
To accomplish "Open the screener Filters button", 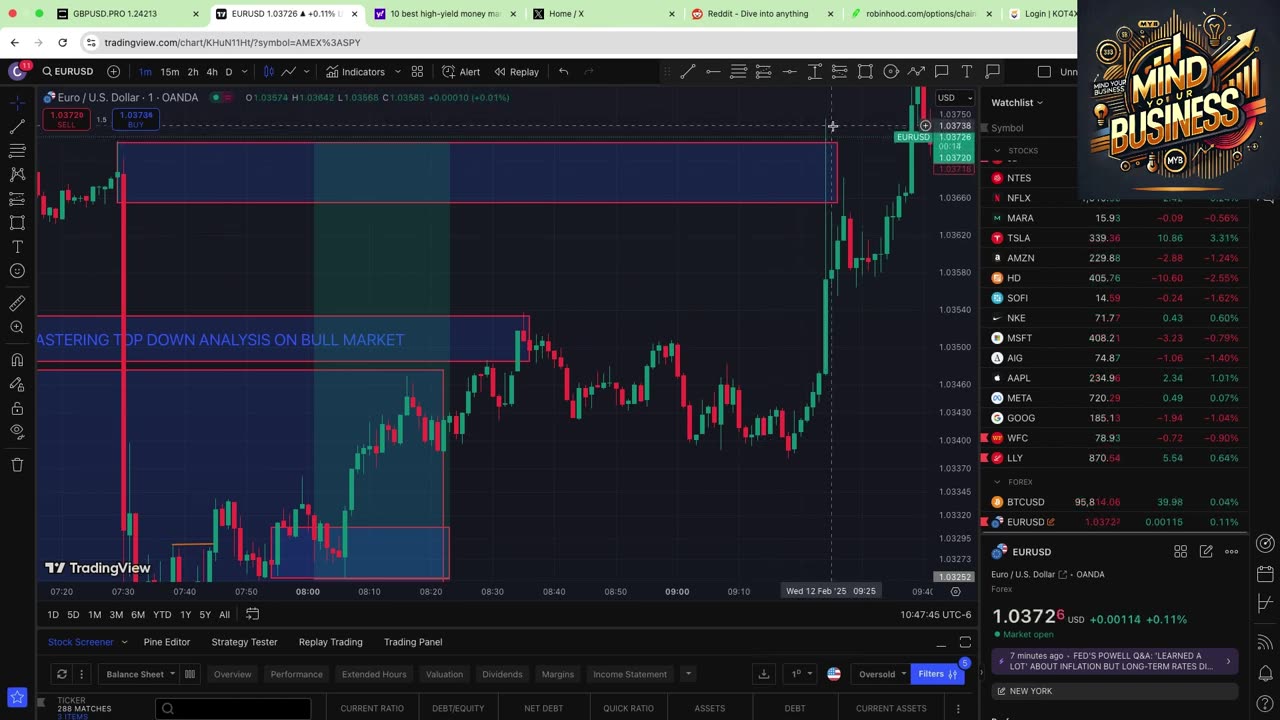I will [x=938, y=674].
